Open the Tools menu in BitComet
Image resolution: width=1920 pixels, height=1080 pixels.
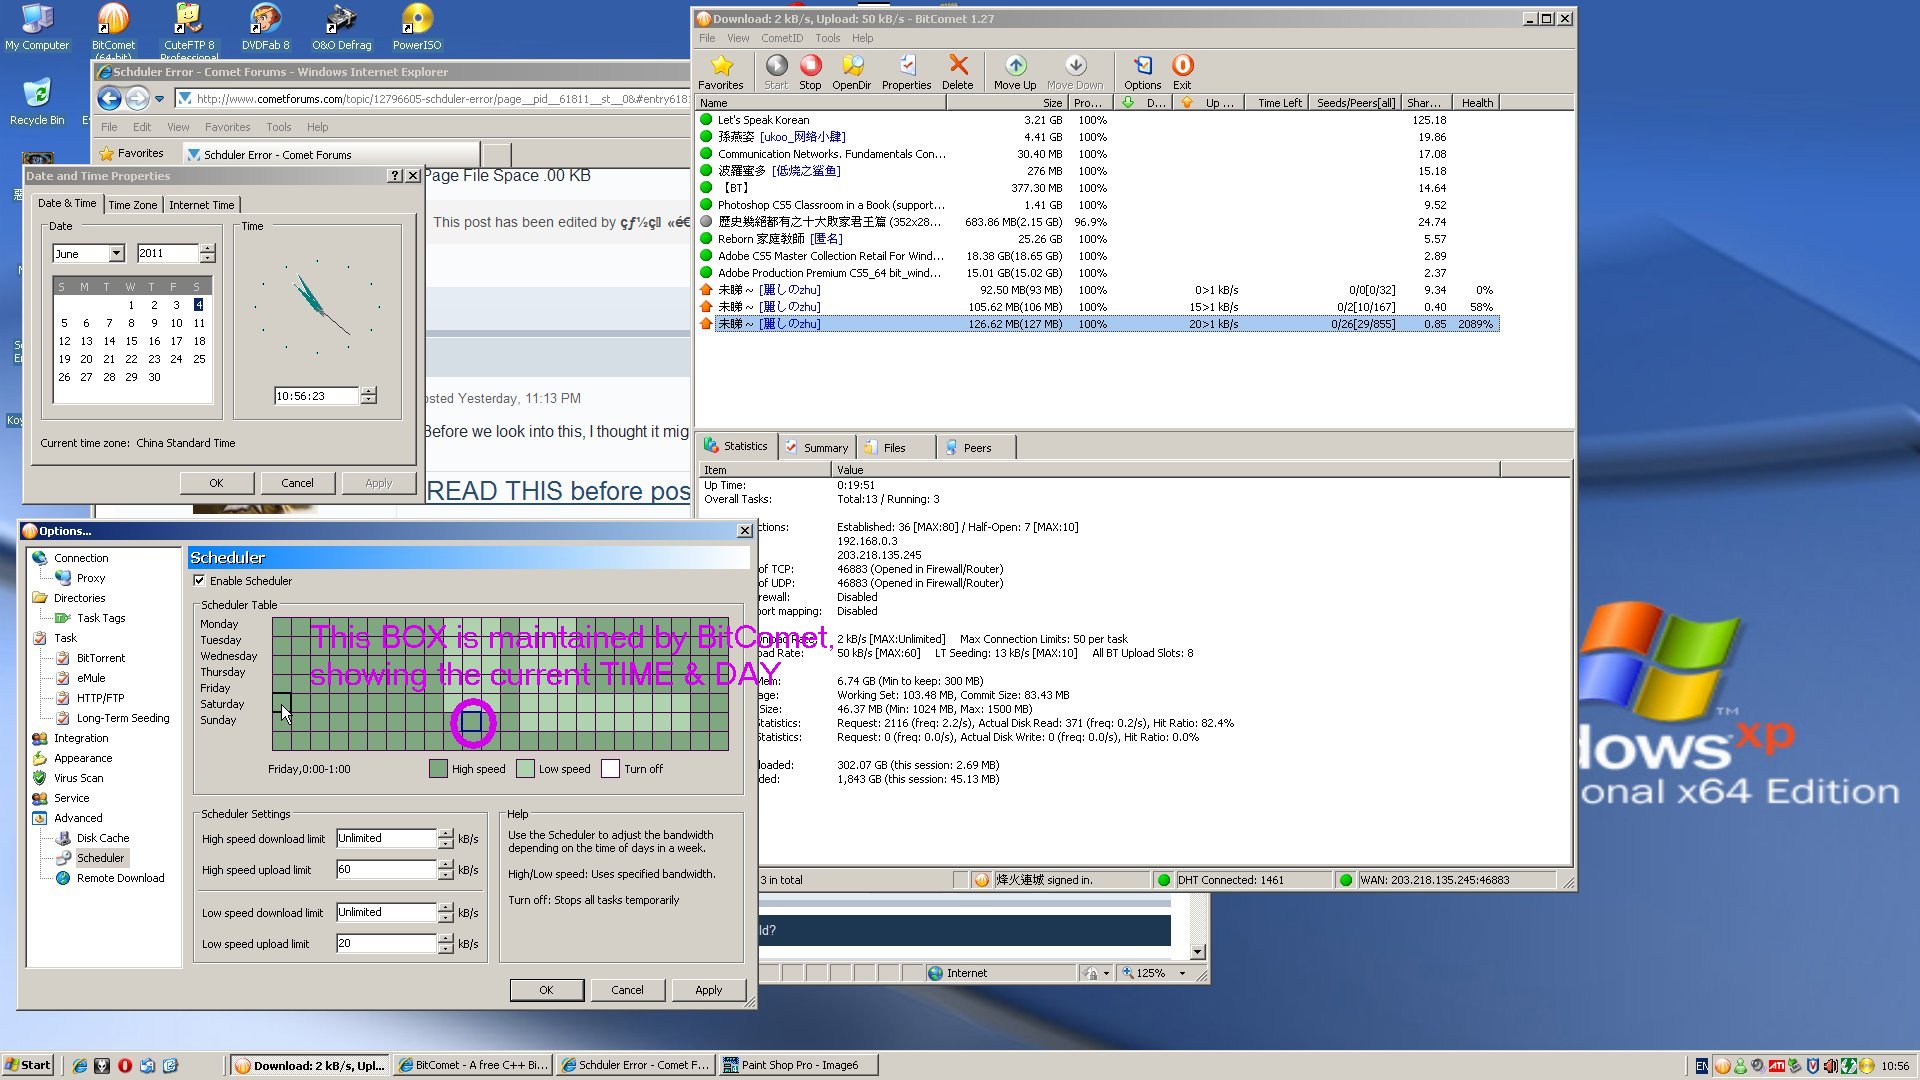tap(827, 38)
